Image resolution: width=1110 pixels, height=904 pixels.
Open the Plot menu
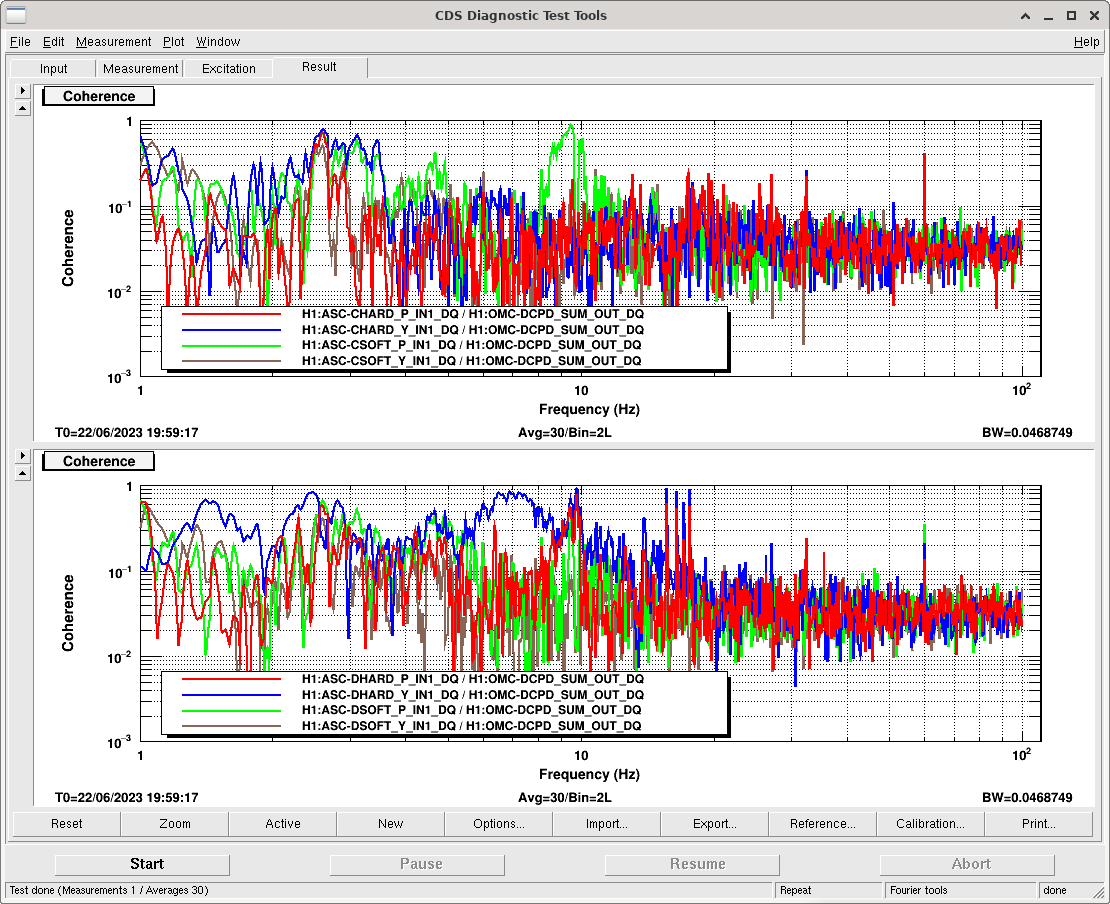[174, 42]
